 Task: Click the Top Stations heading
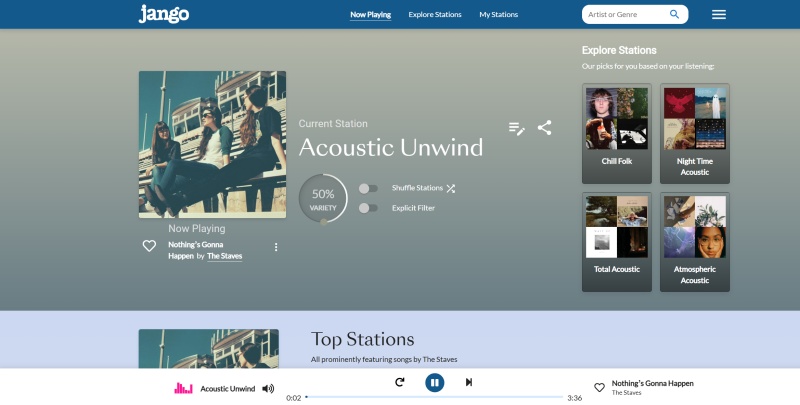[362, 339]
